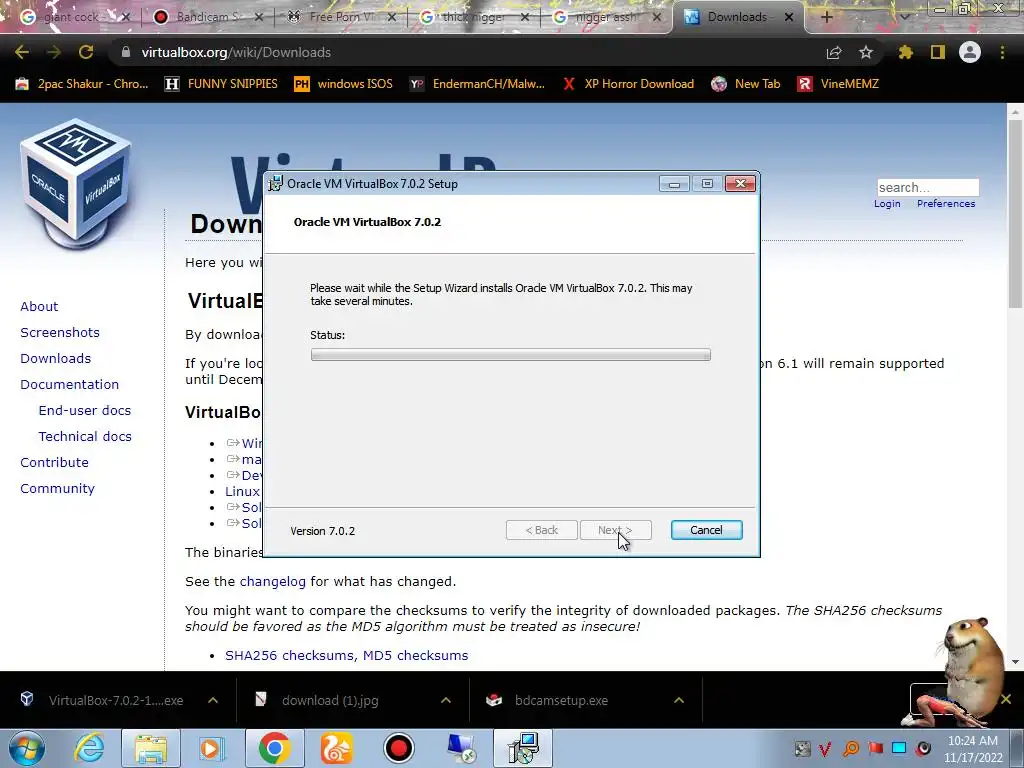The width and height of the screenshot is (1024, 768).
Task: Open the EndermanCH/Malw... bookmark
Action: click(477, 84)
